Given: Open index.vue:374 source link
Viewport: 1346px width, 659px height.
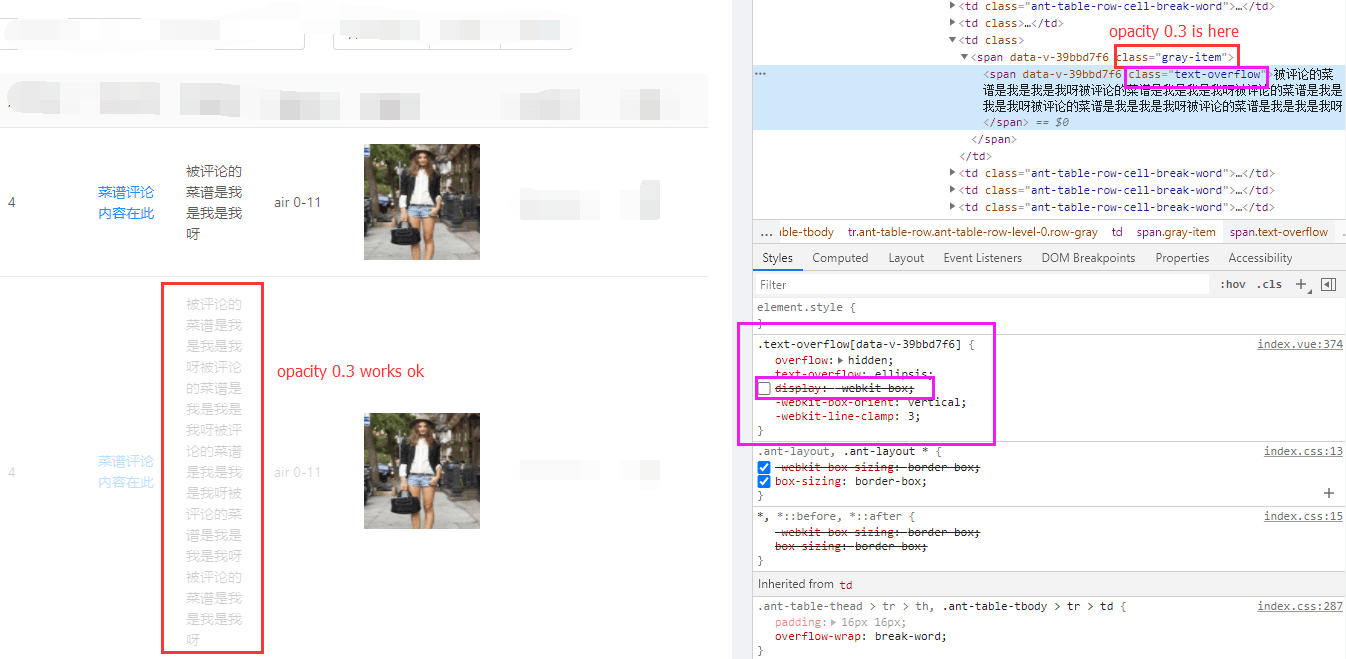Looking at the screenshot, I should [x=1299, y=343].
